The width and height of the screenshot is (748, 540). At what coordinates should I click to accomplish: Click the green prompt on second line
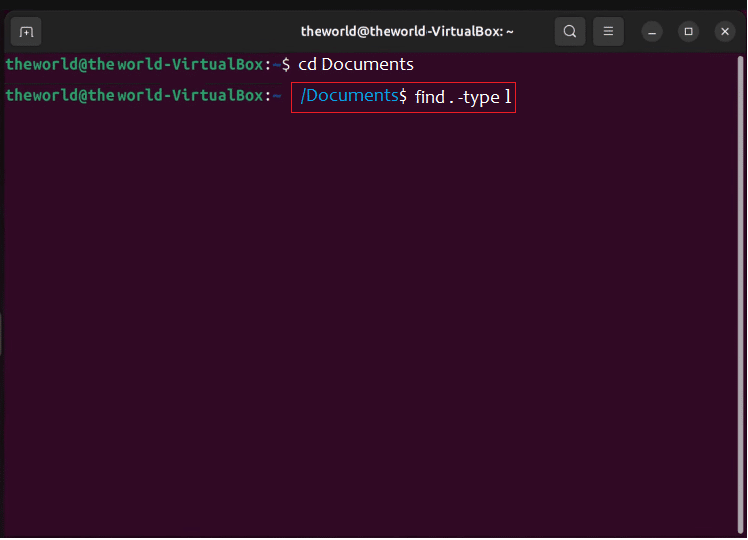[x=134, y=96]
